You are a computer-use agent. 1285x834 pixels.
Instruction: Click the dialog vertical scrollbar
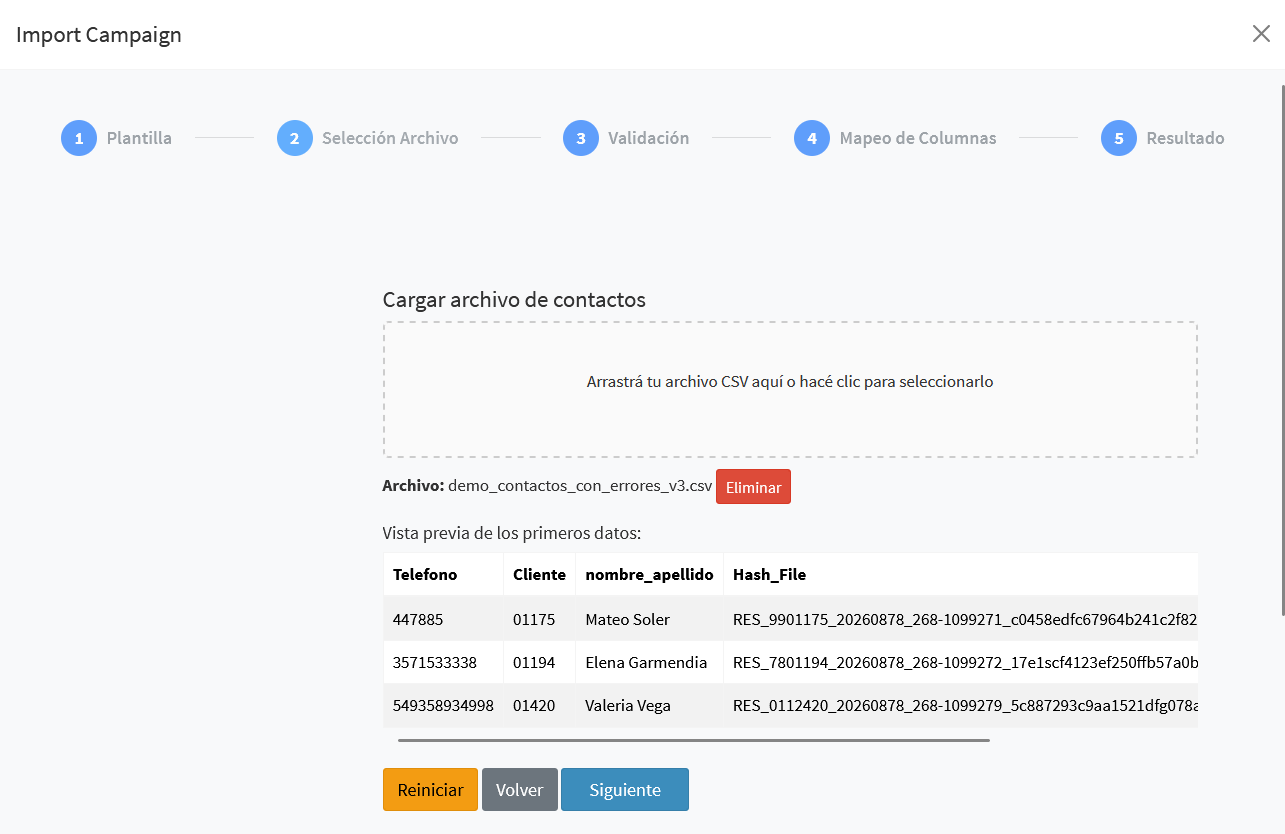tap(1282, 350)
